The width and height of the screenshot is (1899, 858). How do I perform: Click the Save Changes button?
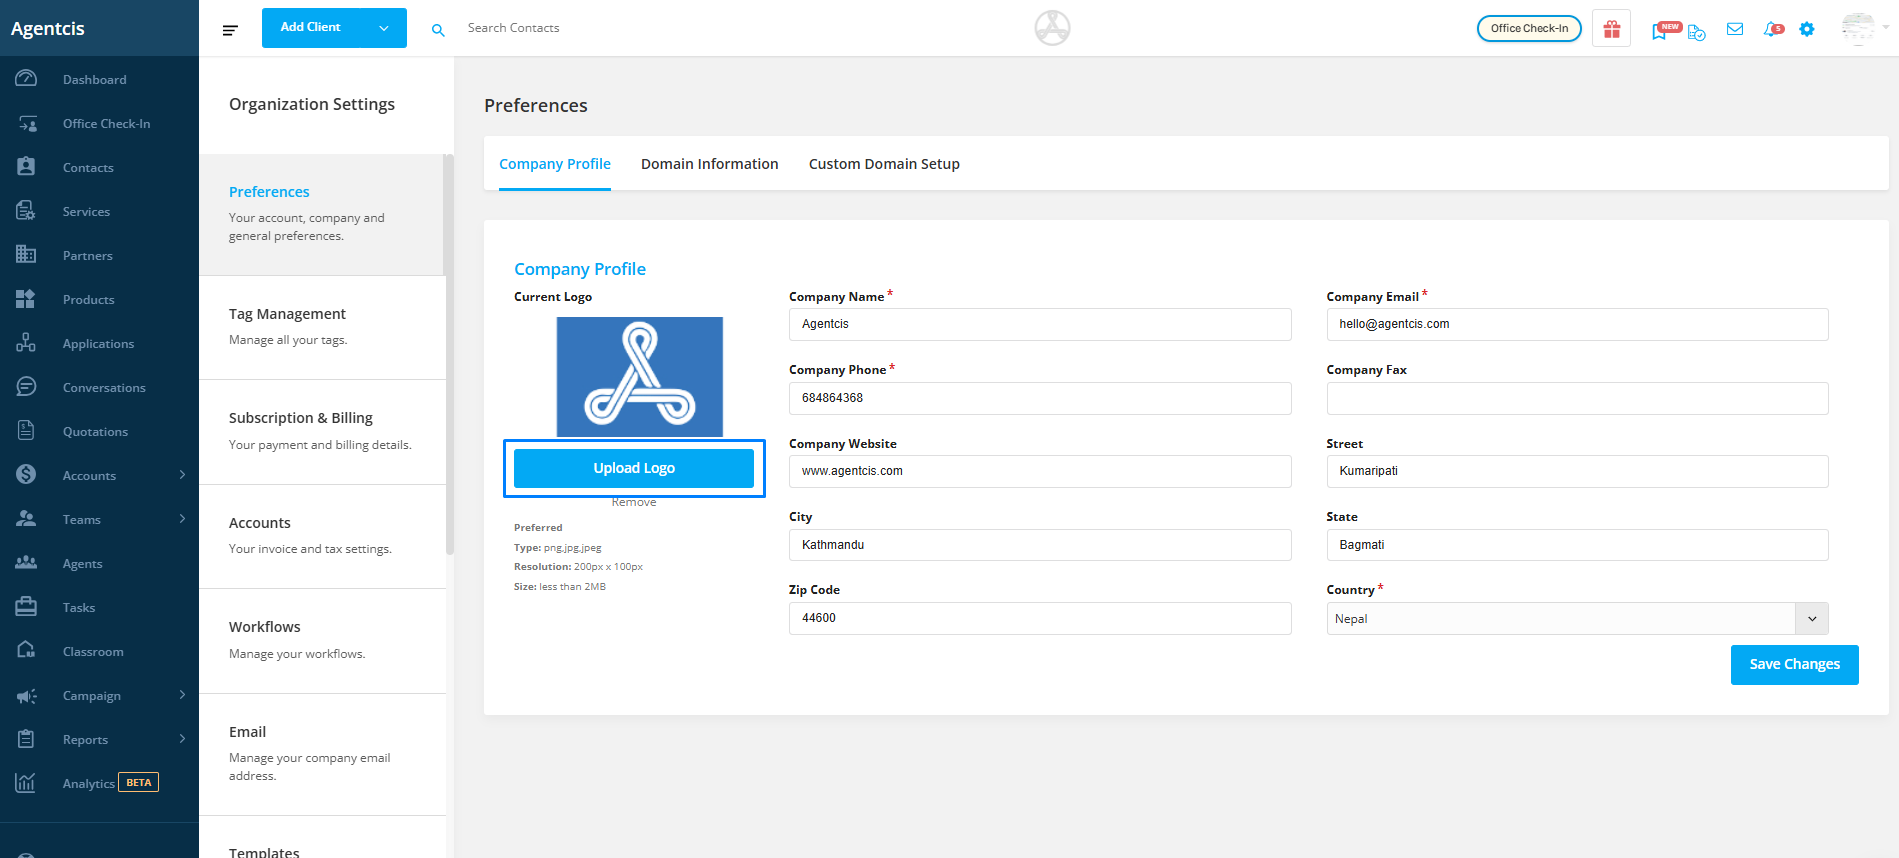pos(1794,664)
